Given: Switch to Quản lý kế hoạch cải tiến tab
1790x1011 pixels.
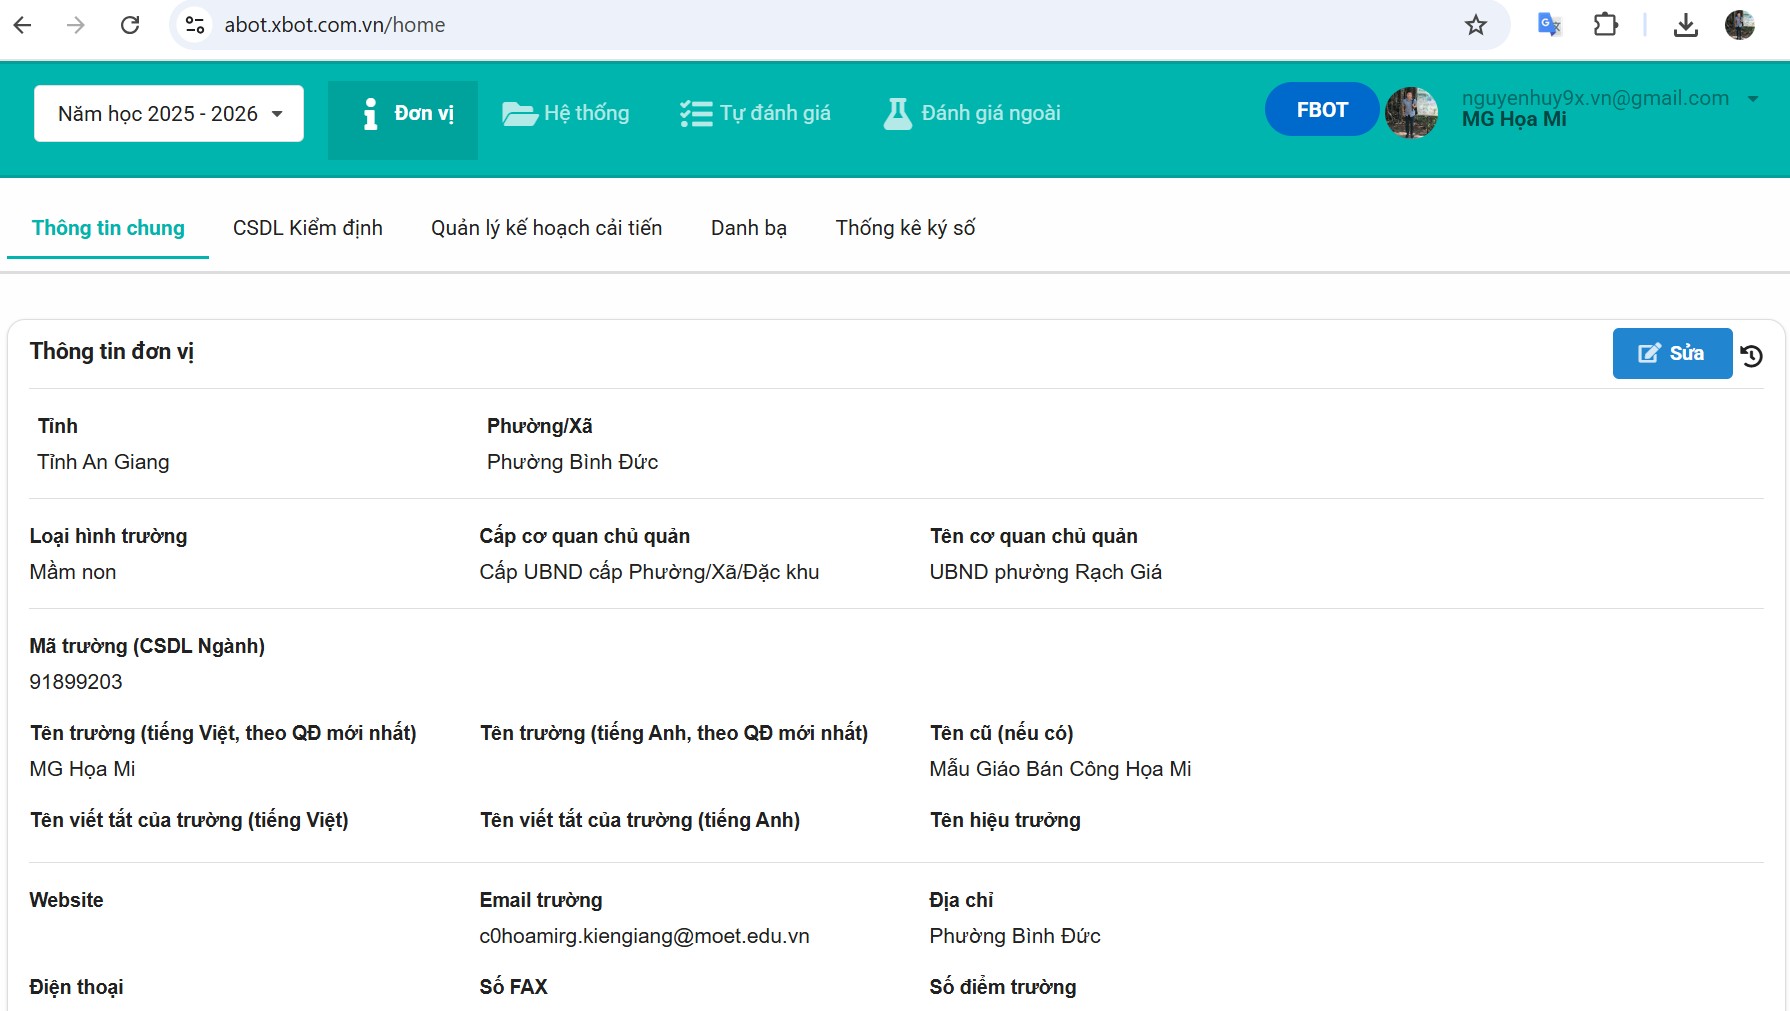Looking at the screenshot, I should [x=546, y=228].
